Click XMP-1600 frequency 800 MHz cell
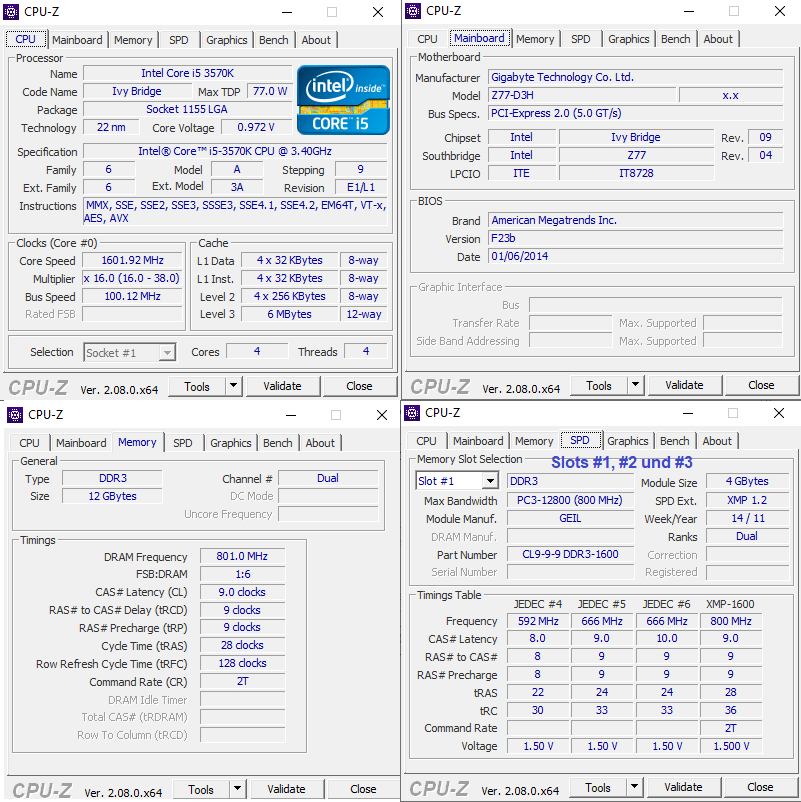Screen dimensions: 801x802 tap(731, 621)
